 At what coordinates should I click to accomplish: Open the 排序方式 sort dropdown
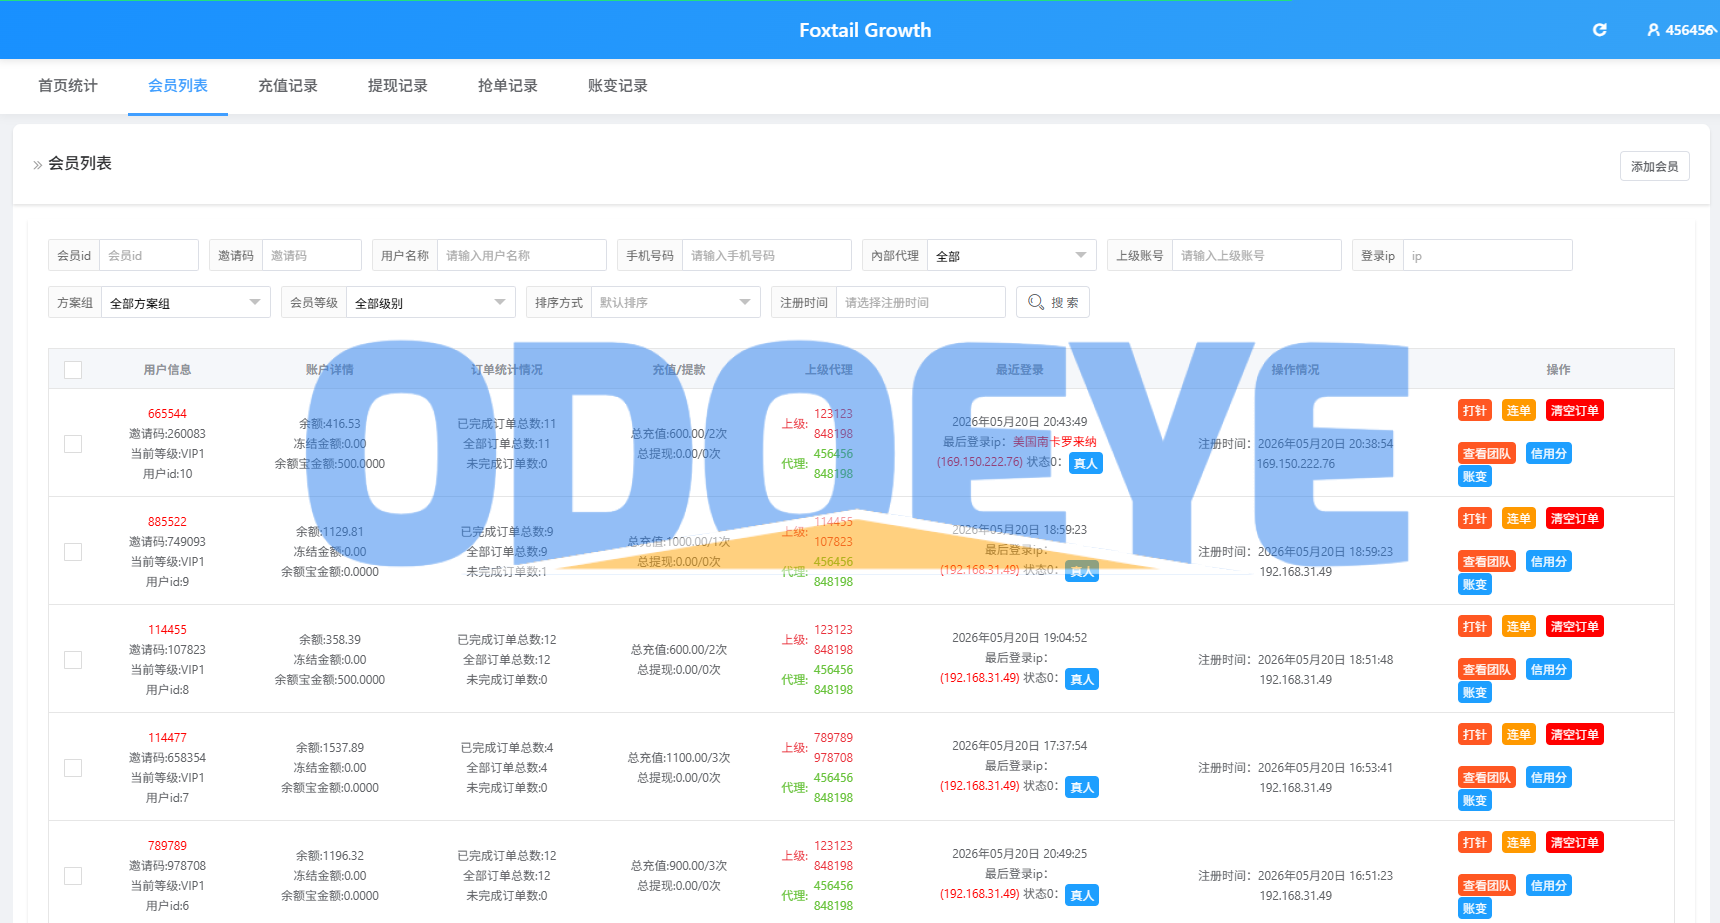pos(675,303)
